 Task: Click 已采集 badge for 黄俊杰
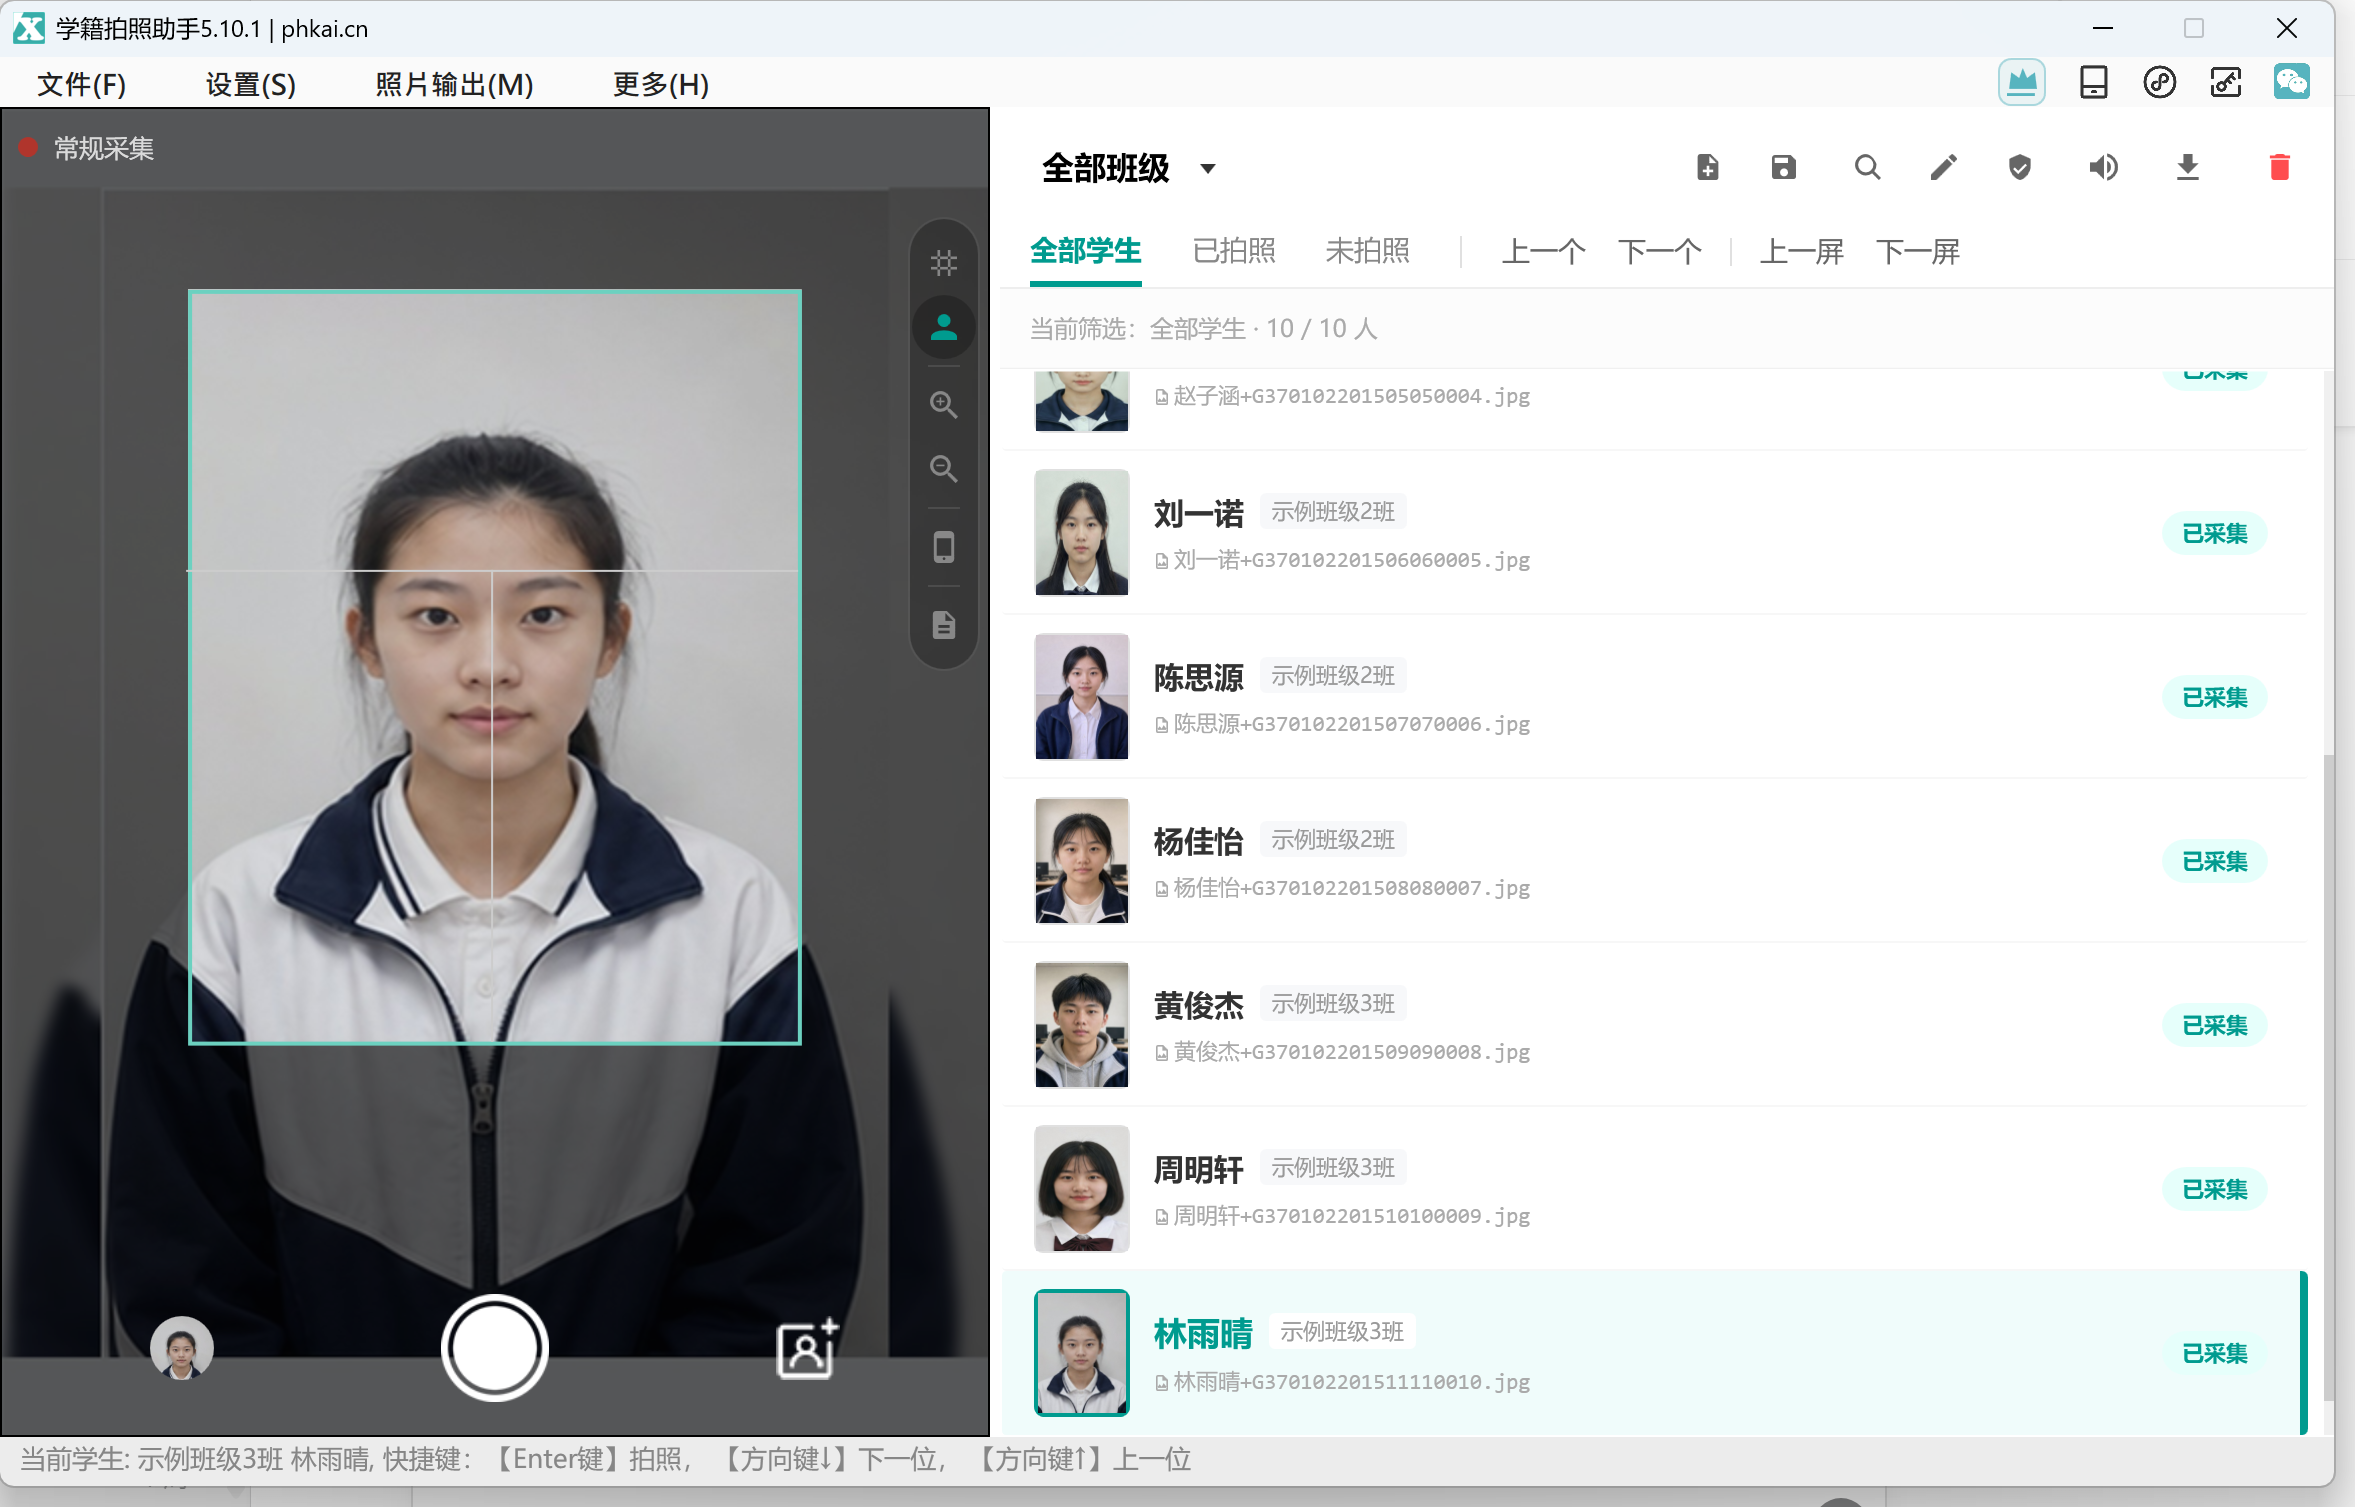tap(2214, 1026)
